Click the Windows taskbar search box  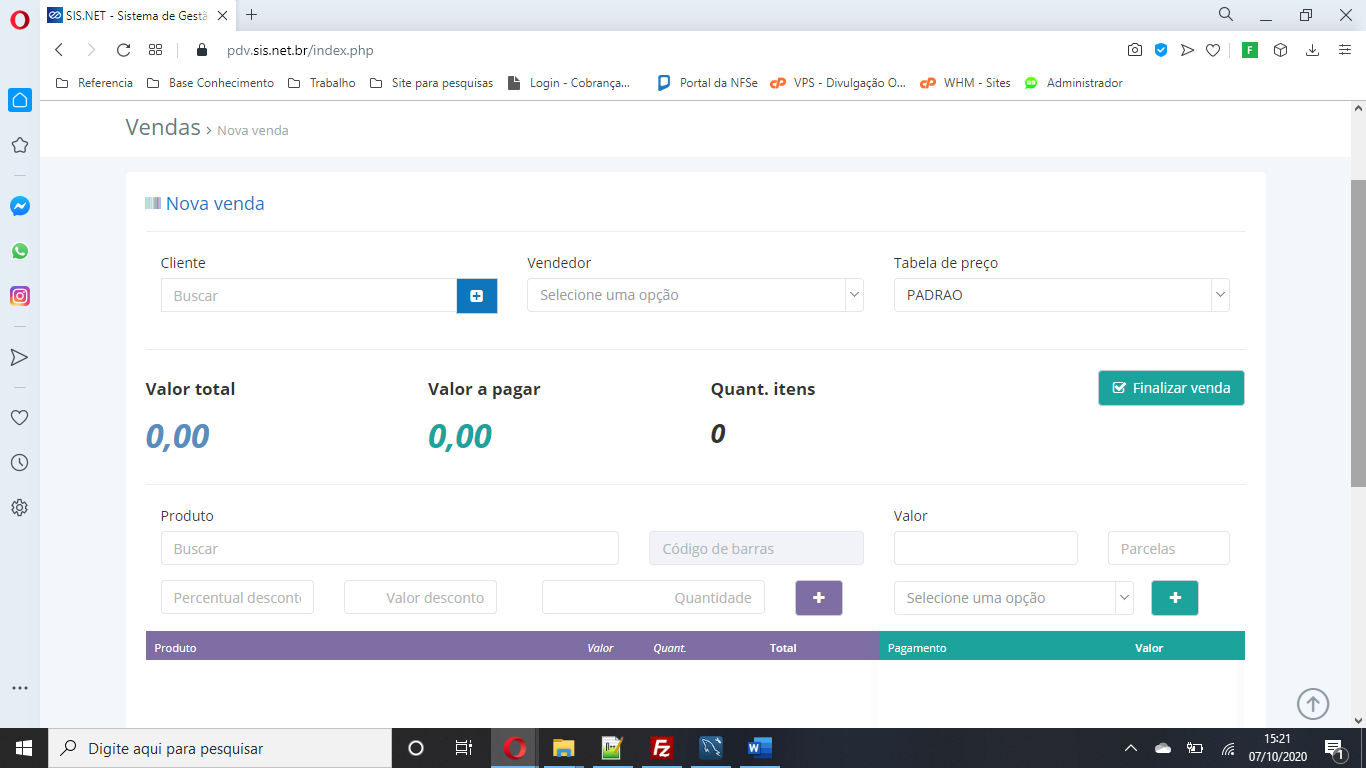(x=220, y=748)
